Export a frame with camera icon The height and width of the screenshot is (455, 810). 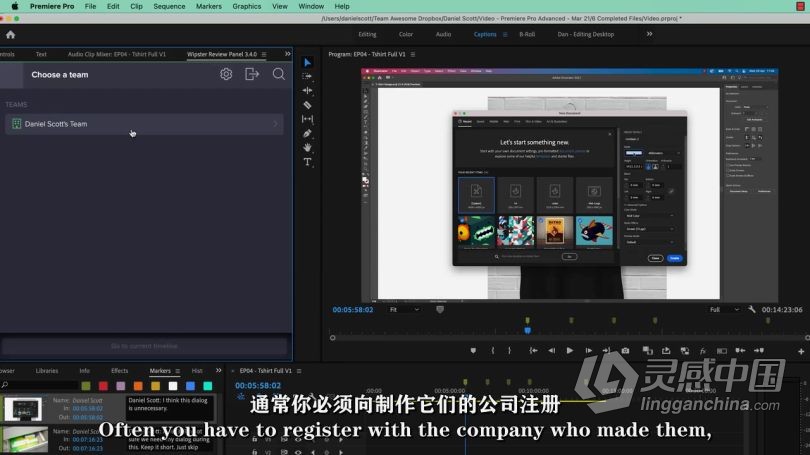coord(626,351)
